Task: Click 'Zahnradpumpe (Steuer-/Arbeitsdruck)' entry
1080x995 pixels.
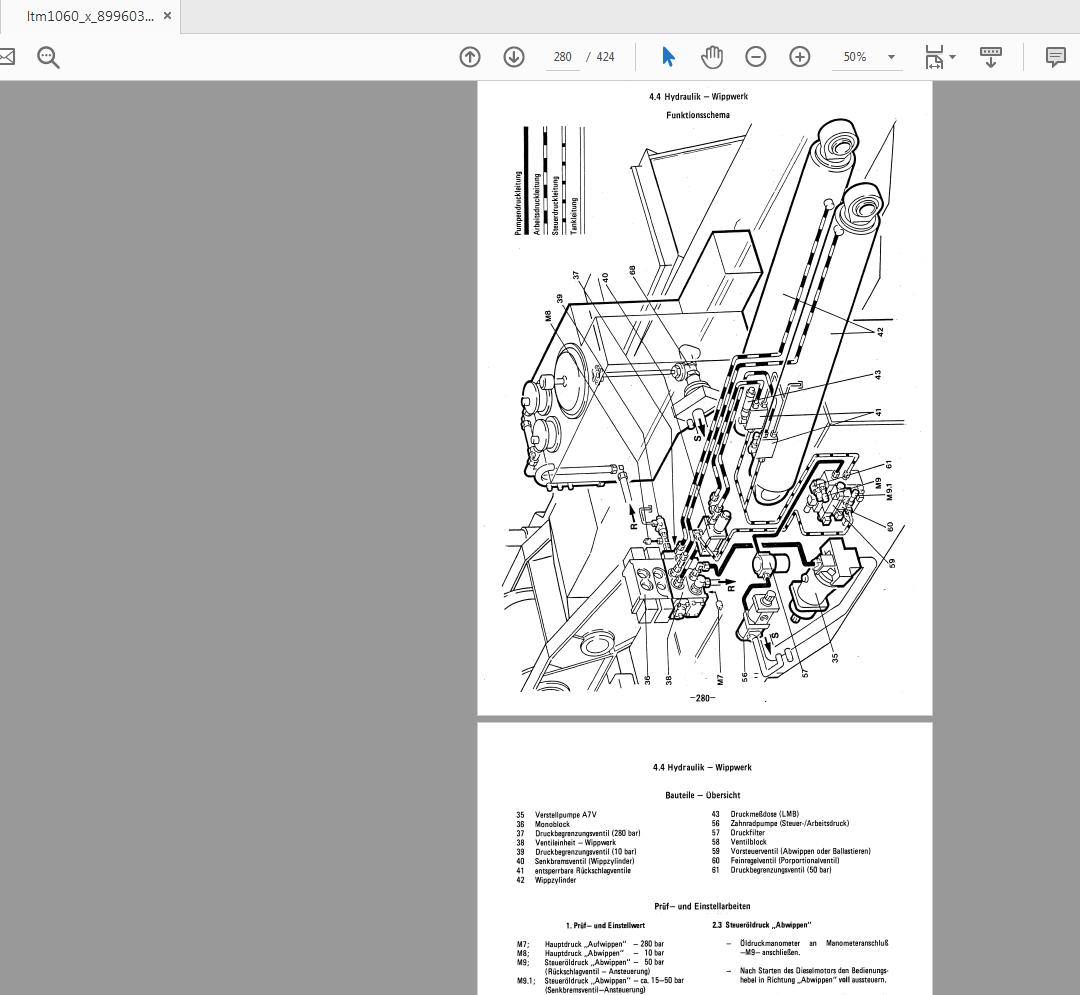Action: [x=790, y=823]
